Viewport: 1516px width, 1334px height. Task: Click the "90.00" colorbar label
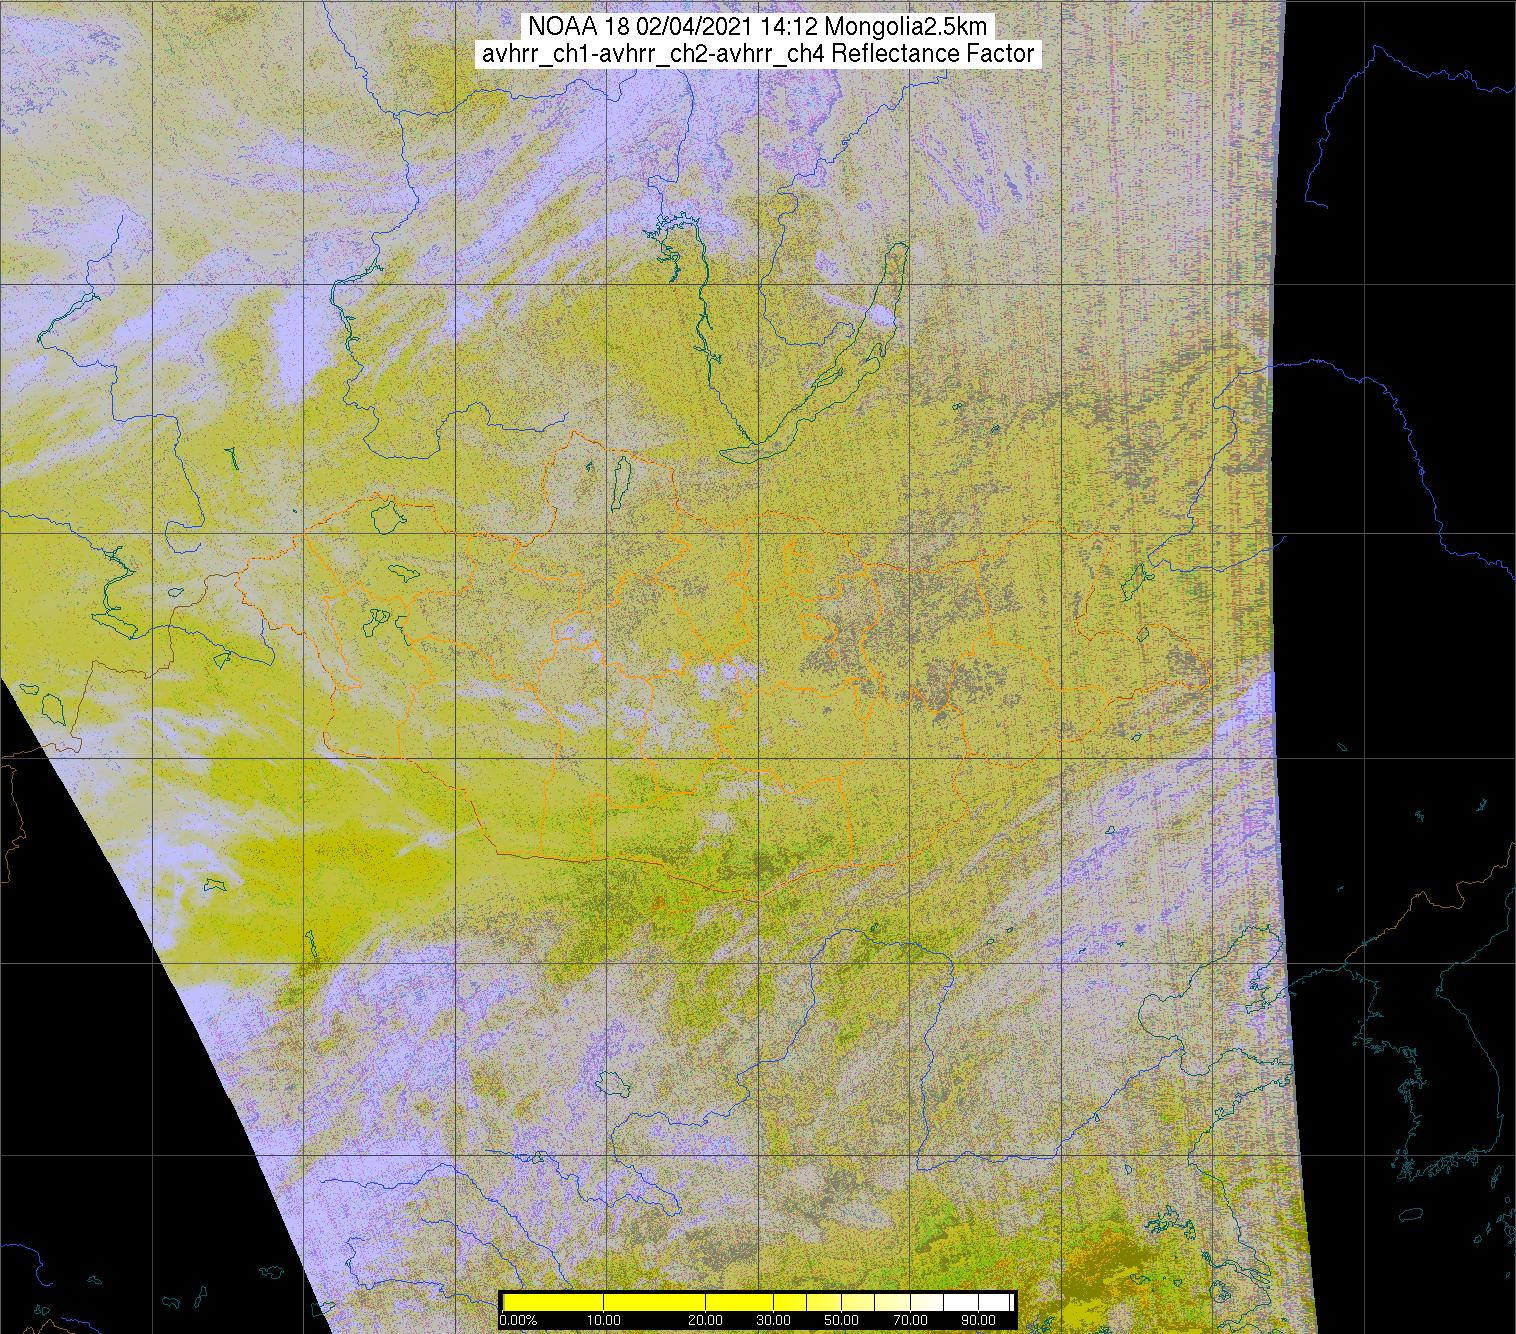tap(979, 1320)
